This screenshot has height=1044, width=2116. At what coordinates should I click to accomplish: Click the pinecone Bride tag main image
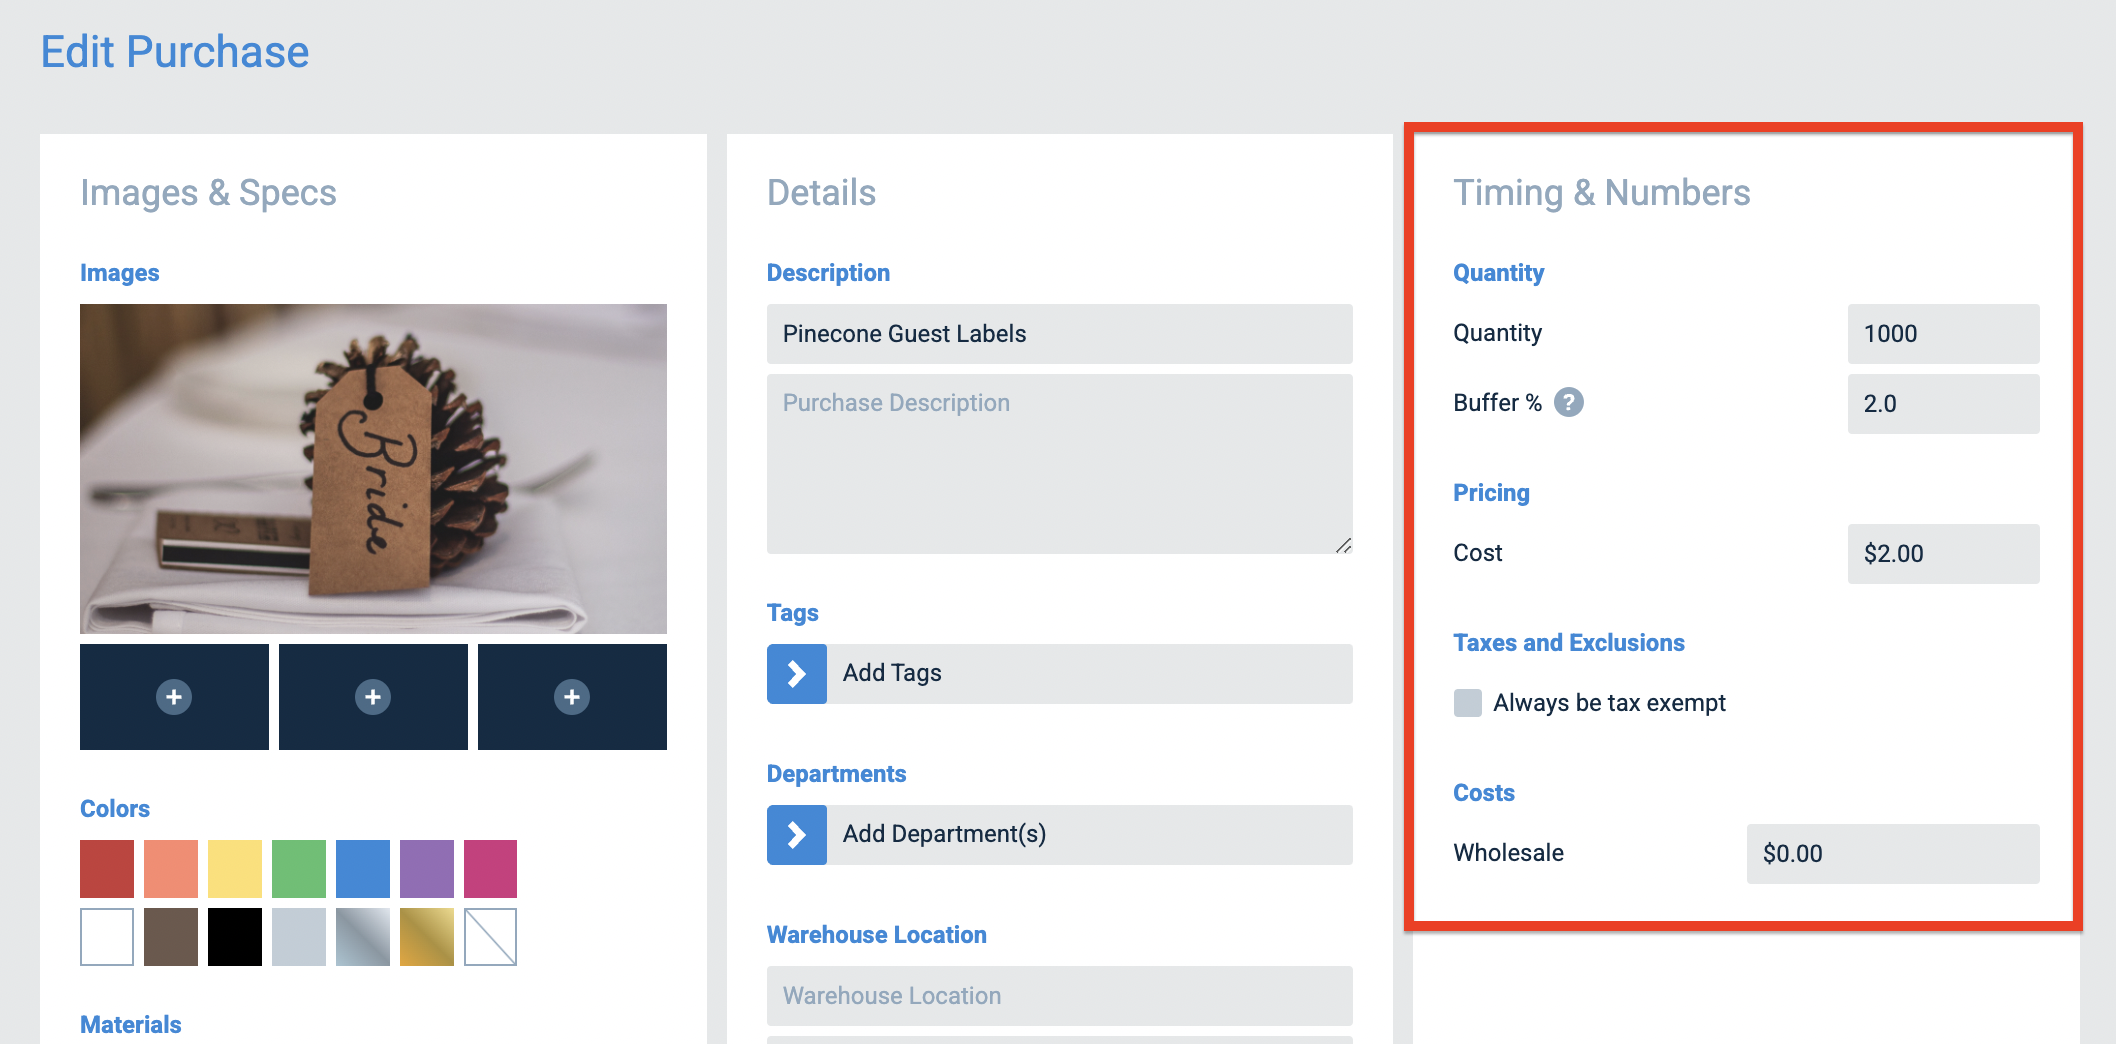[373, 469]
